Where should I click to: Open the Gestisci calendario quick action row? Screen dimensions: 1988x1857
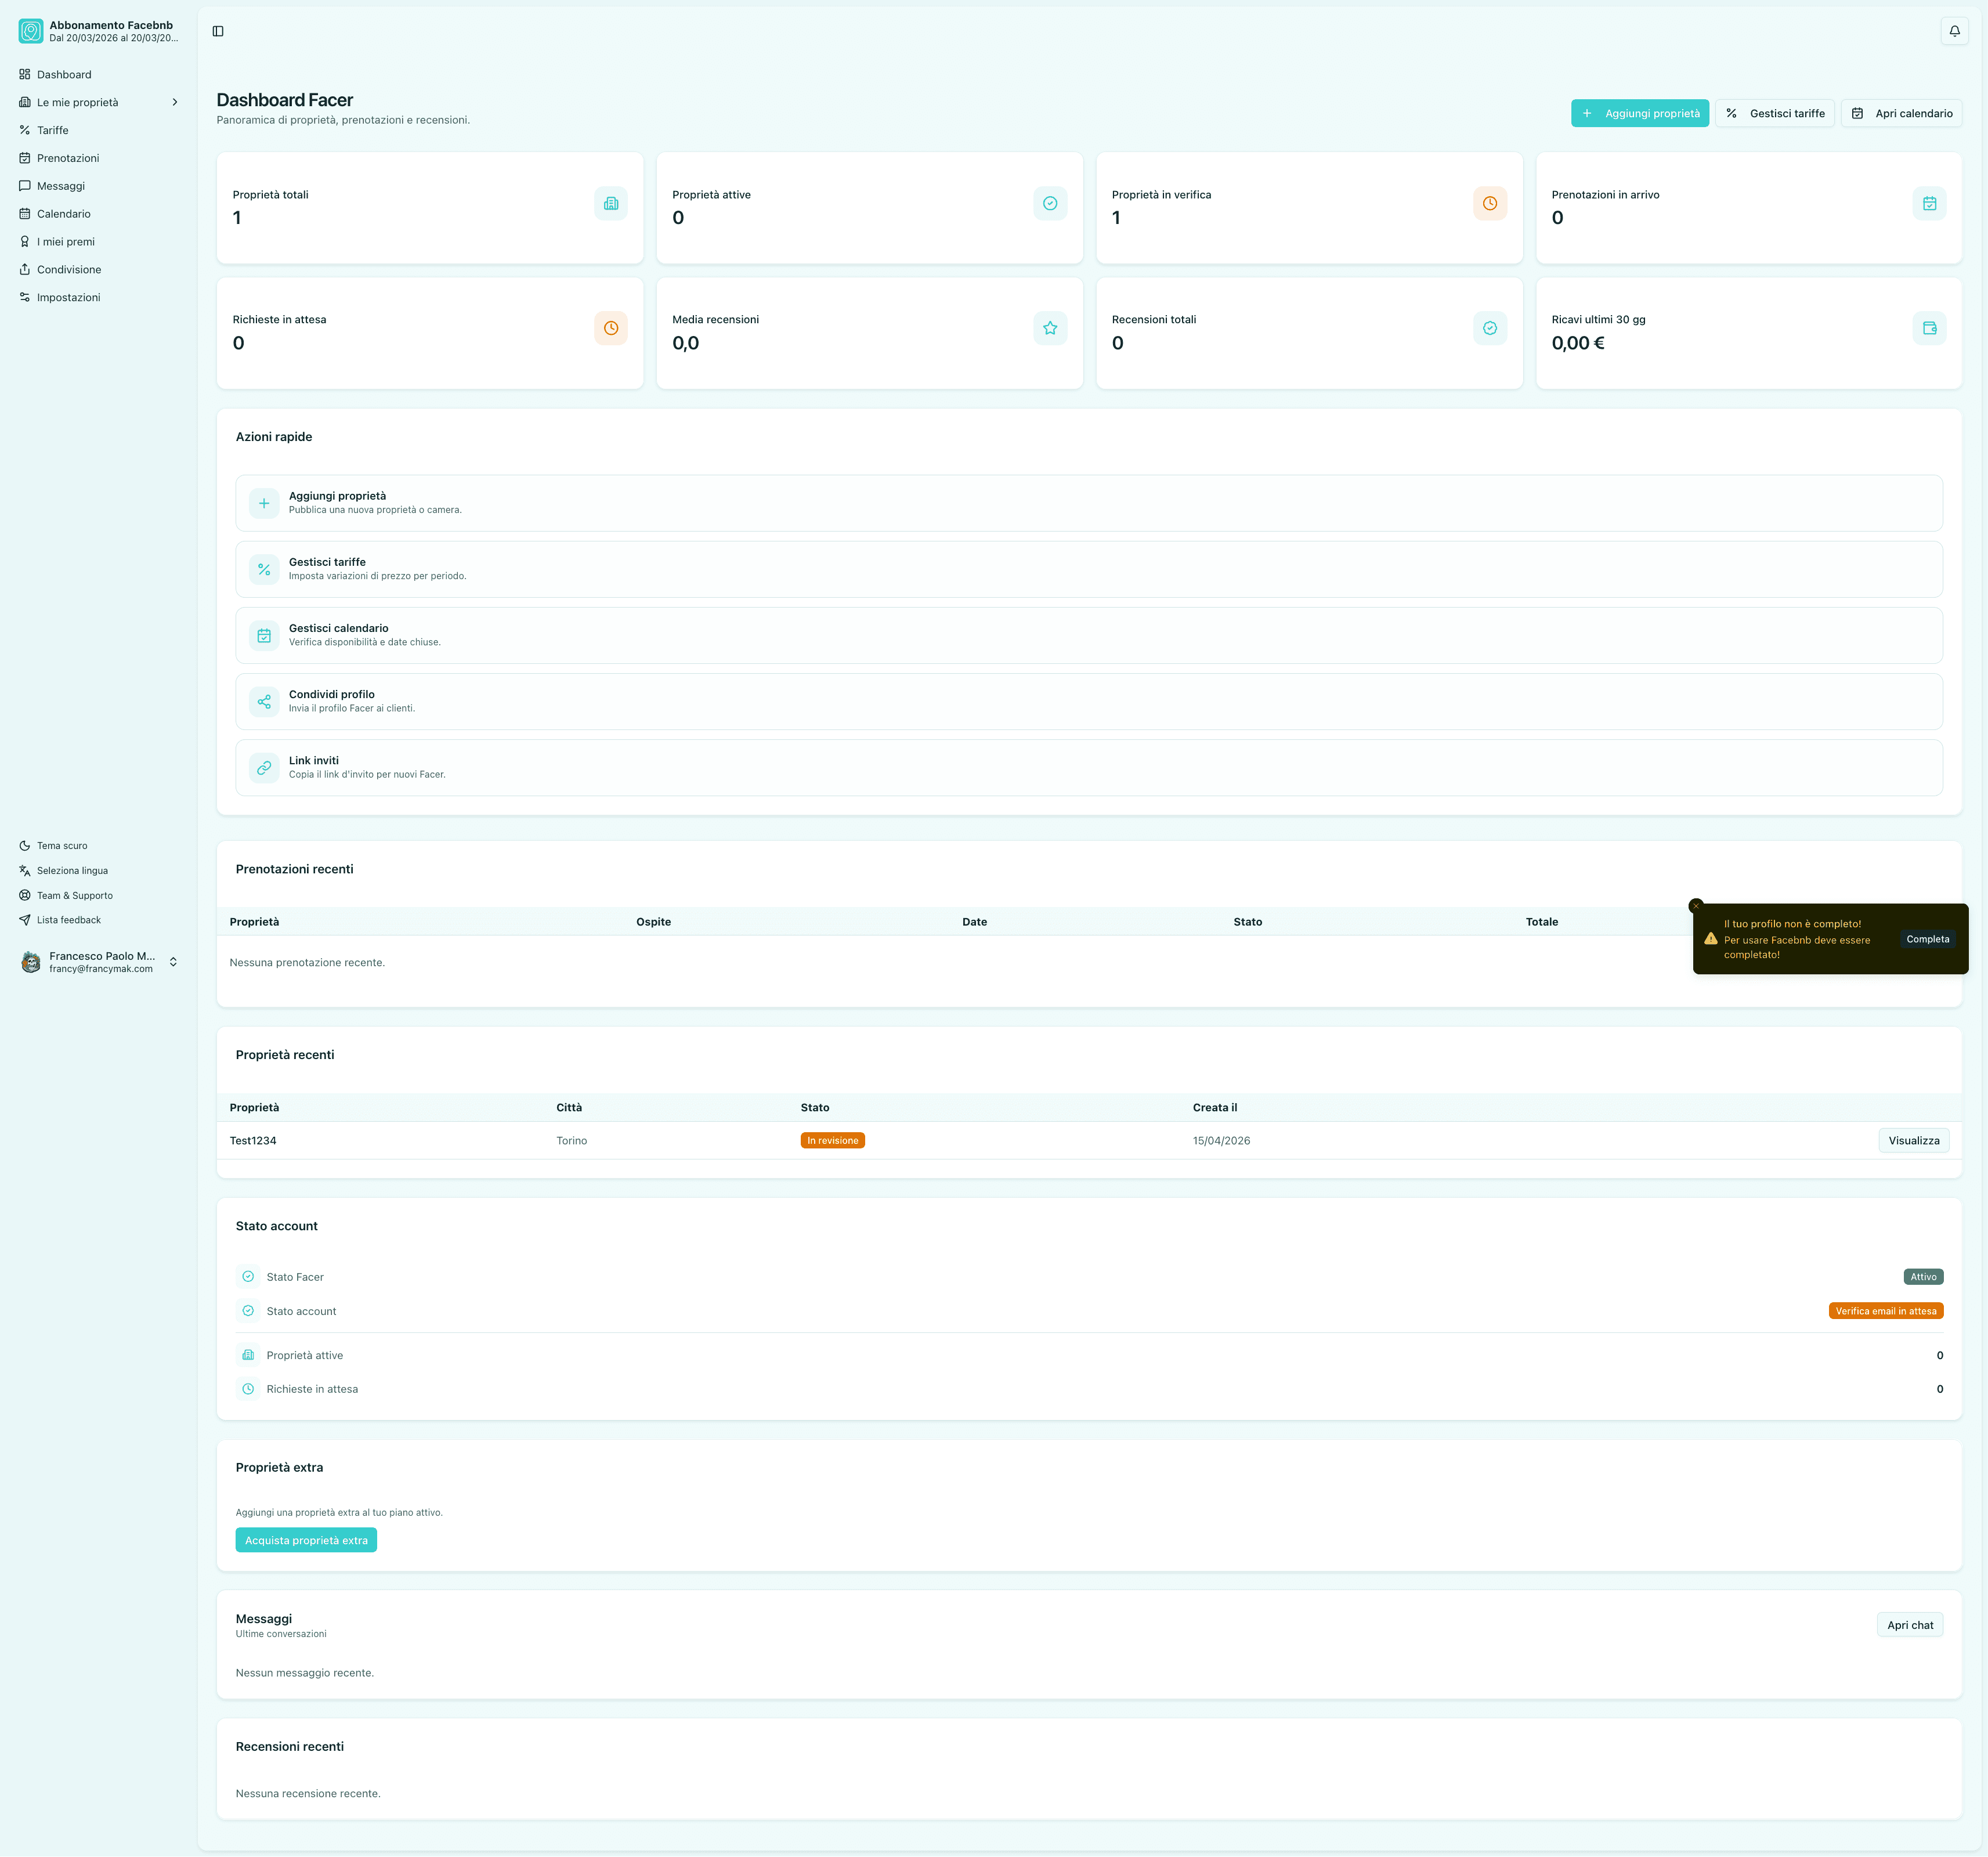point(1089,635)
